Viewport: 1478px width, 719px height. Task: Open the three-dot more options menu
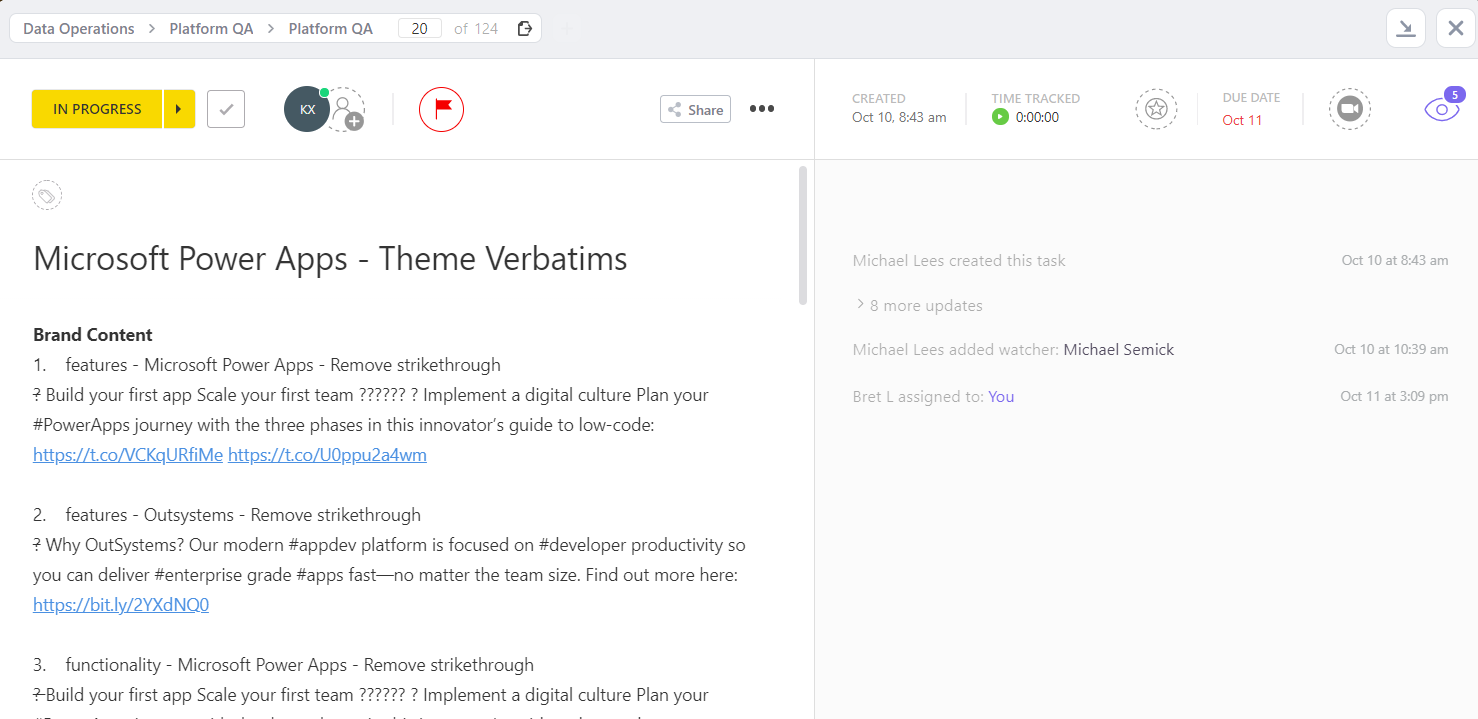tap(762, 109)
